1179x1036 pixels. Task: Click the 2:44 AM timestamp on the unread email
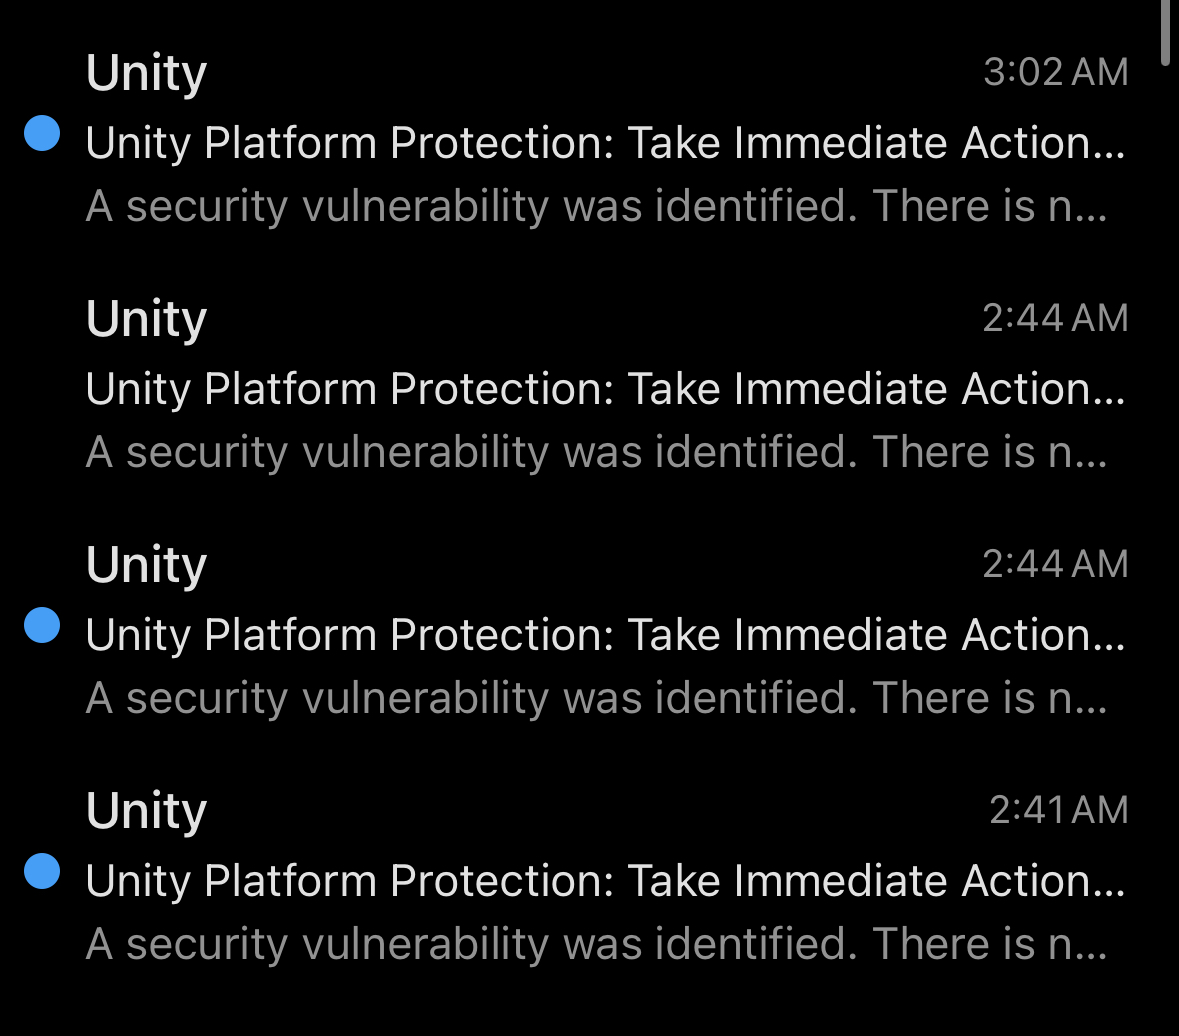click(x=1055, y=564)
